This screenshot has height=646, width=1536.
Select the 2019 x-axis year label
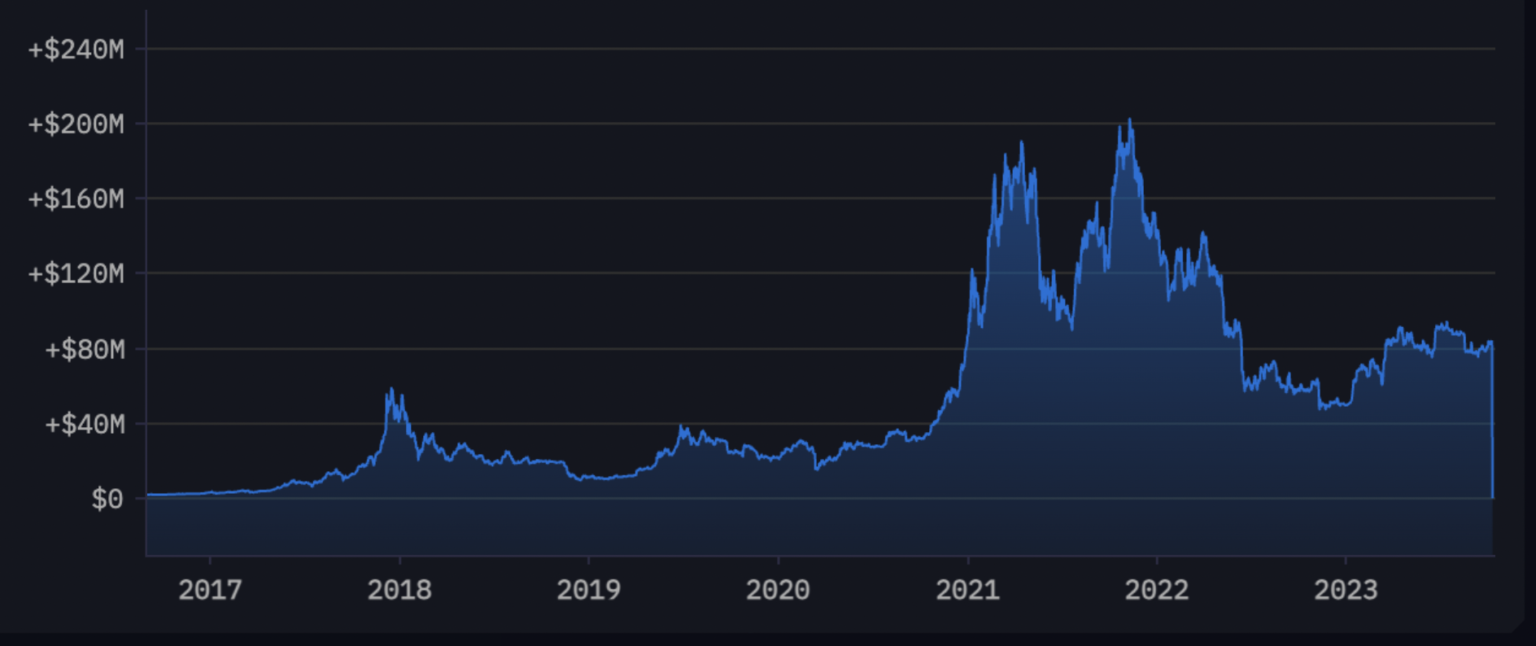(x=588, y=590)
